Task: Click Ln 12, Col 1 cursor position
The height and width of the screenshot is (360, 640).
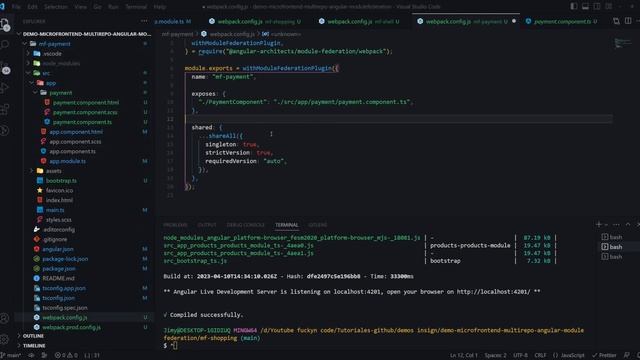Action: click(463, 356)
